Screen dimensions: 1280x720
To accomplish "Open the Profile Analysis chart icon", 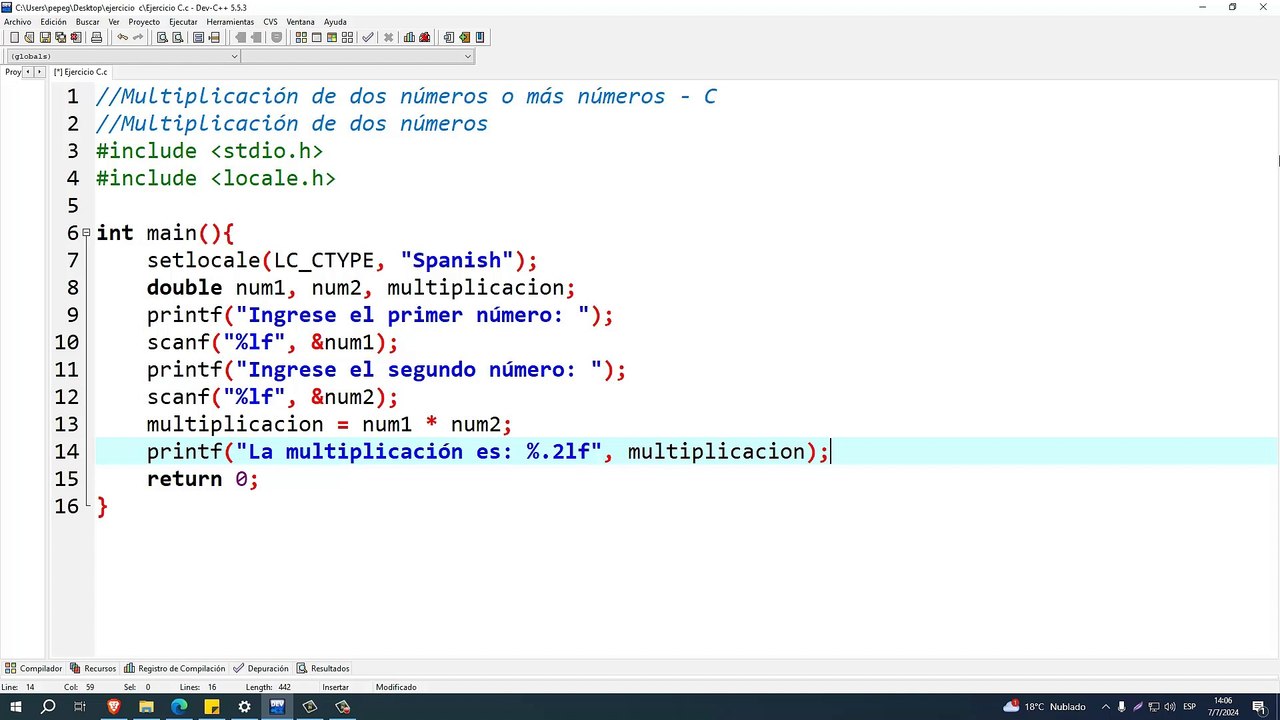I will [x=409, y=37].
